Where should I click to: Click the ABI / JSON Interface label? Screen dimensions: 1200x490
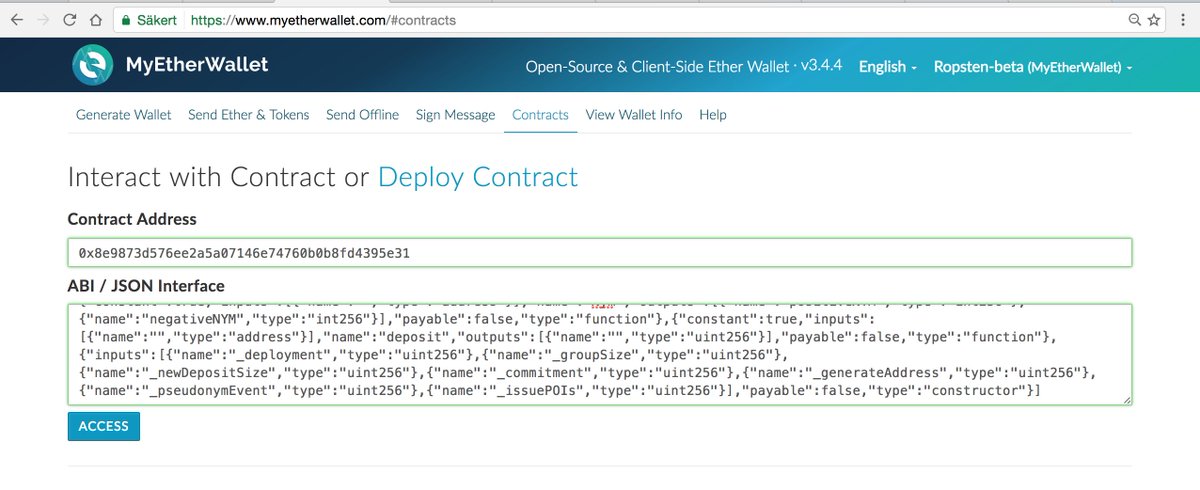click(146, 286)
